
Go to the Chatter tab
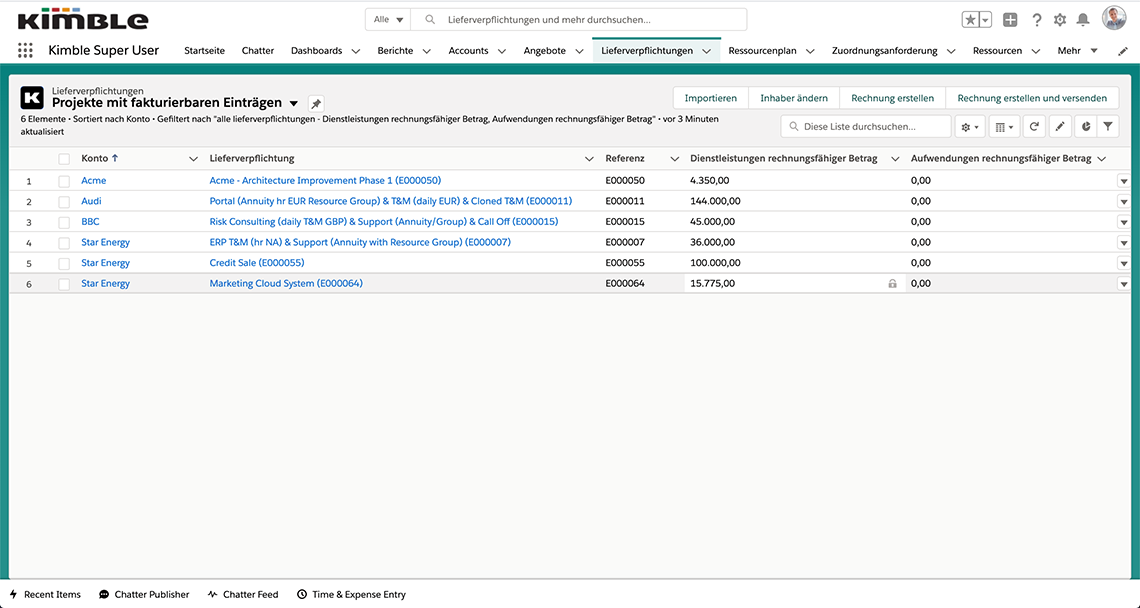click(258, 51)
